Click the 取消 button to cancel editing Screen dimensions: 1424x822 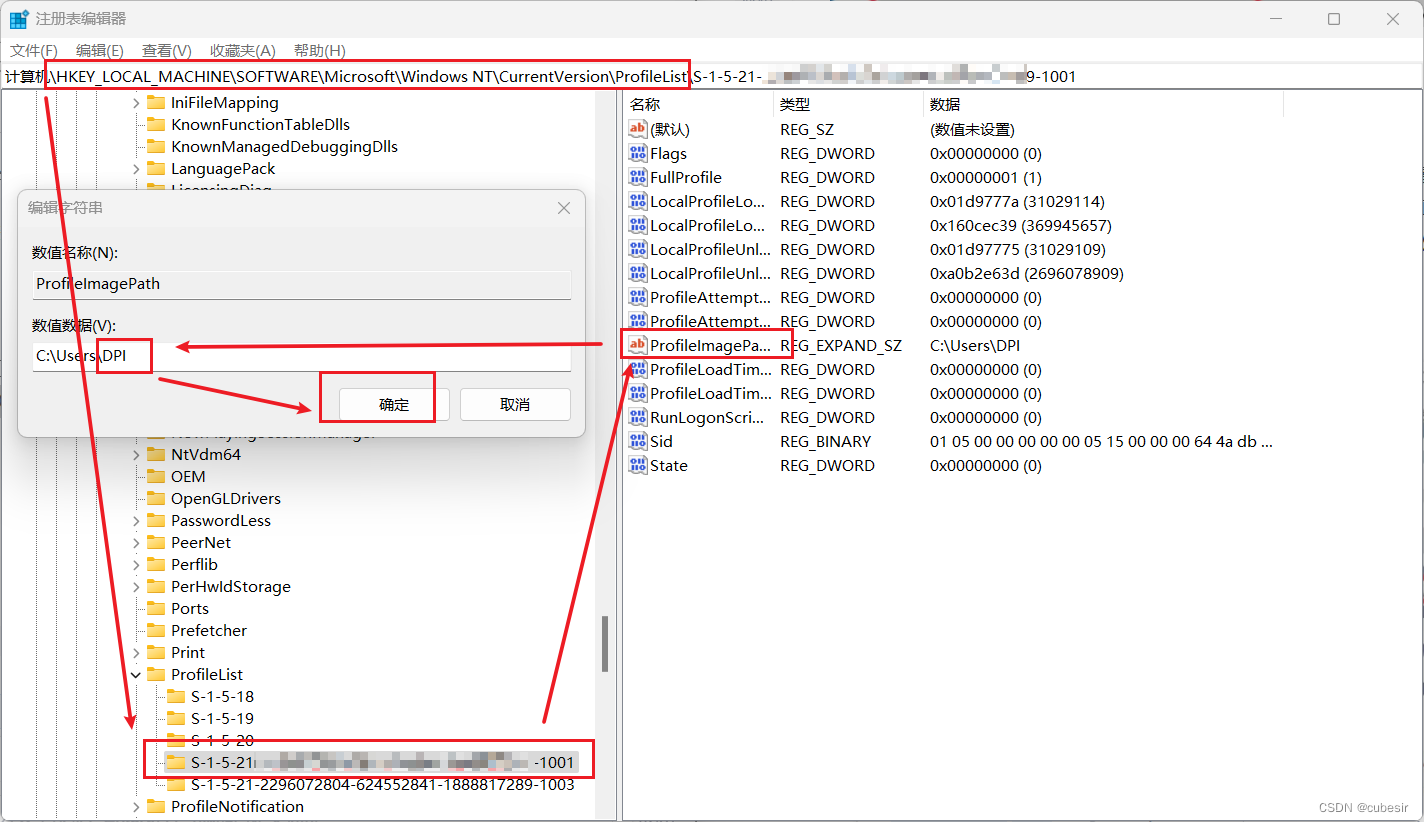515,404
